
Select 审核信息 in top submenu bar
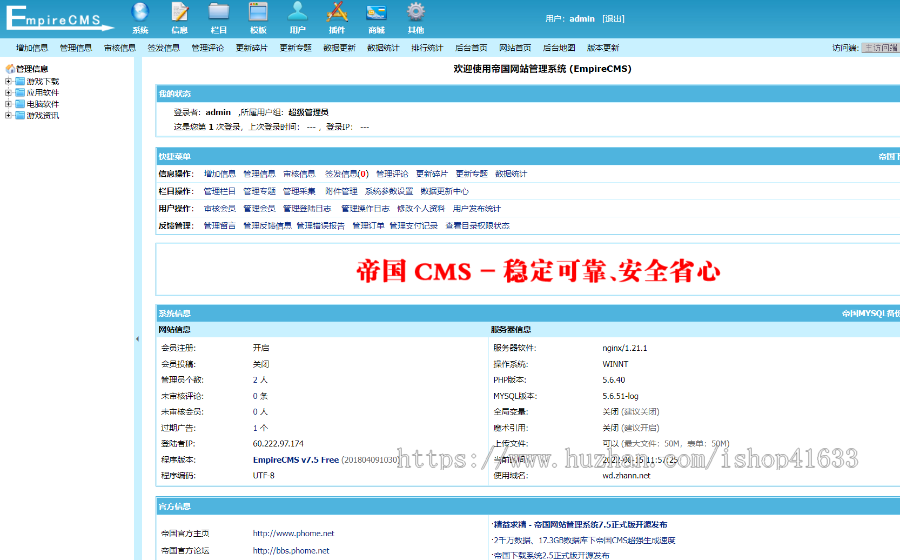click(120, 48)
